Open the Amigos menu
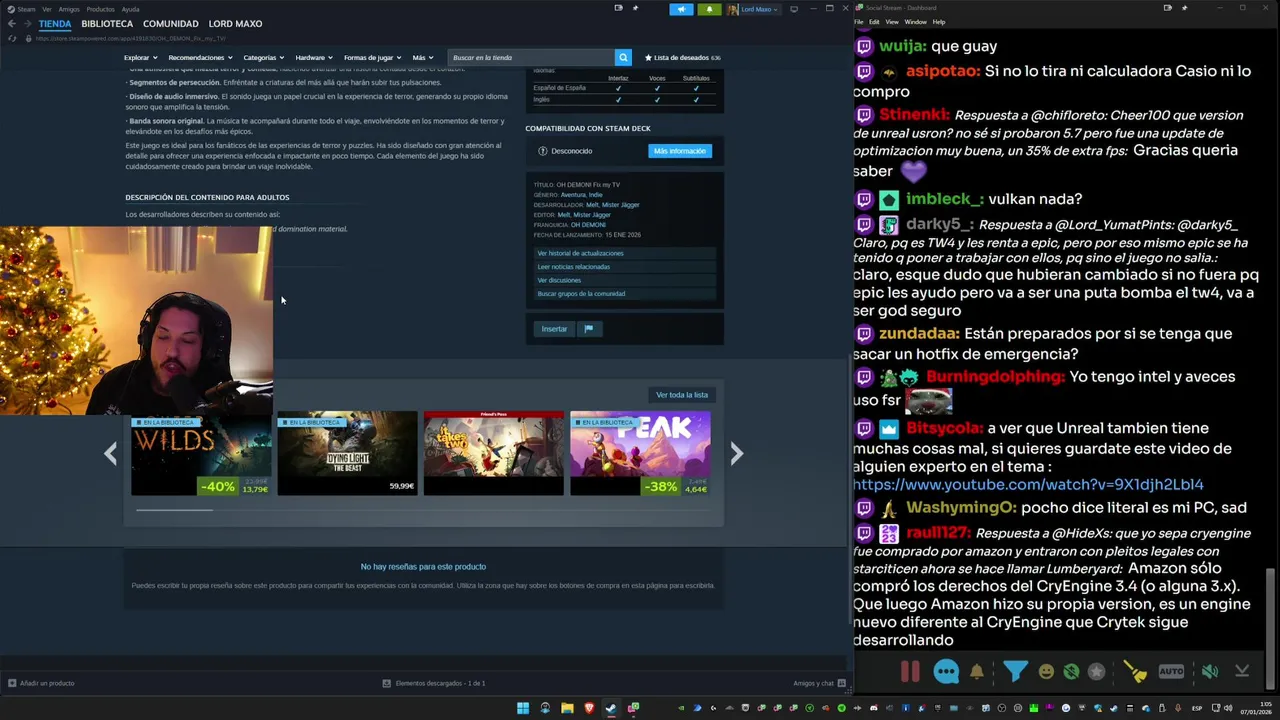Screen dimensions: 1280x720 (69, 9)
